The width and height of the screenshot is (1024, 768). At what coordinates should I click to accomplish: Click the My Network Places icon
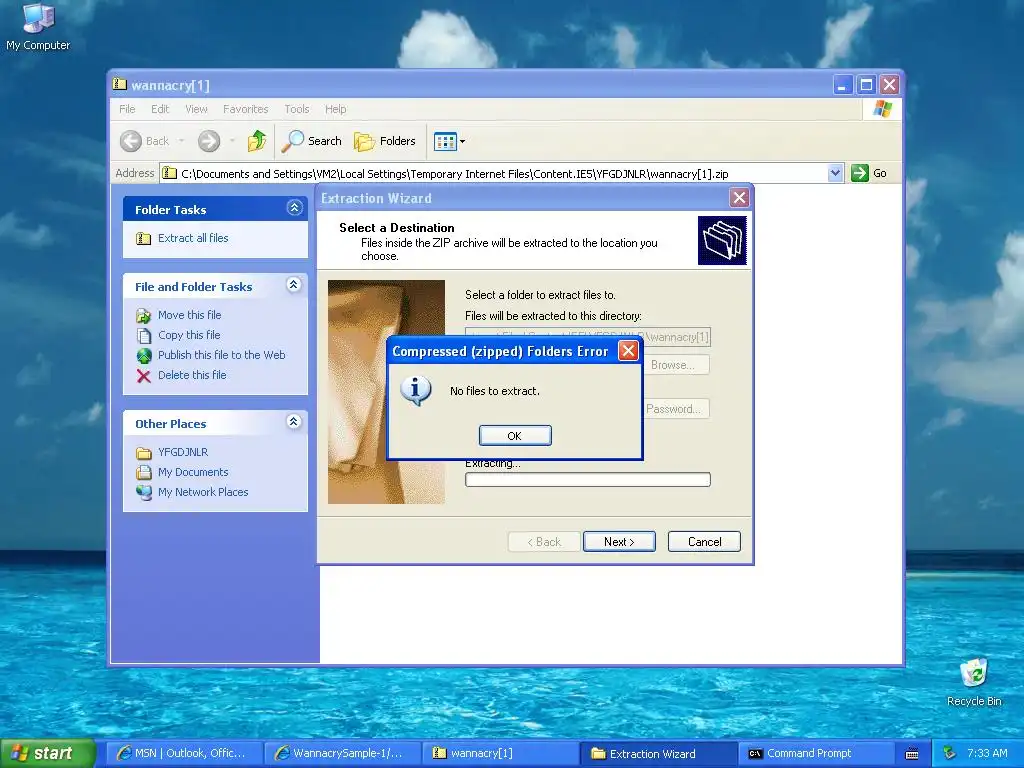tap(144, 492)
